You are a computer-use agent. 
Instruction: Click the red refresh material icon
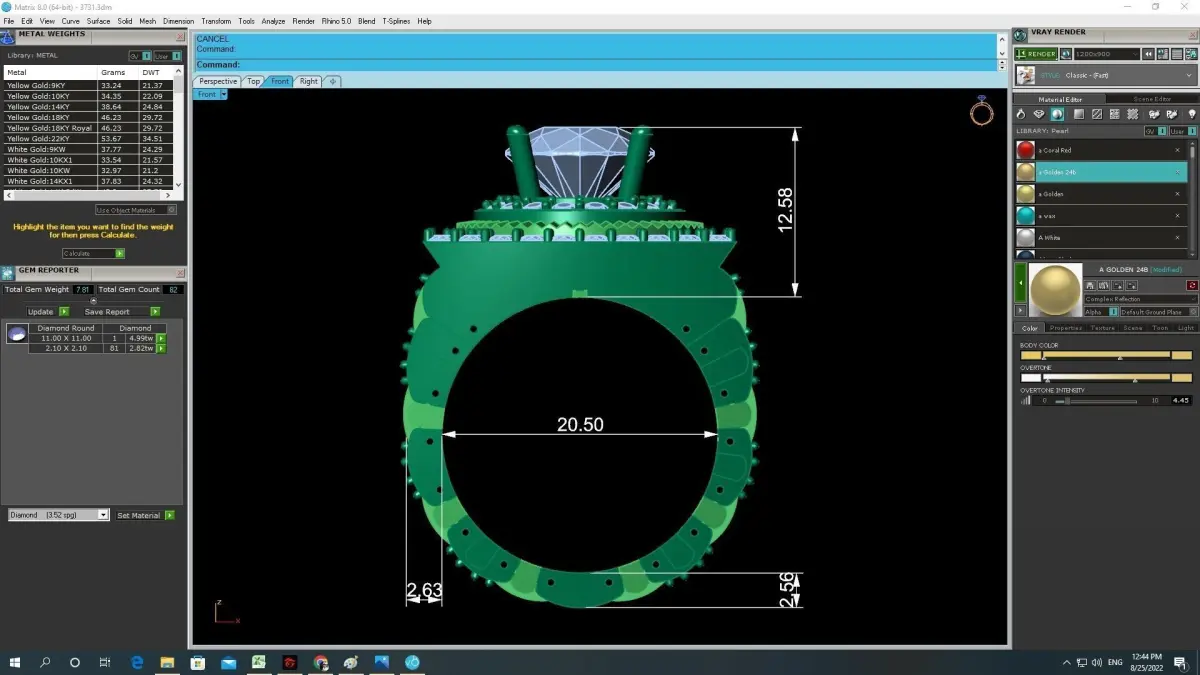tap(1192, 285)
